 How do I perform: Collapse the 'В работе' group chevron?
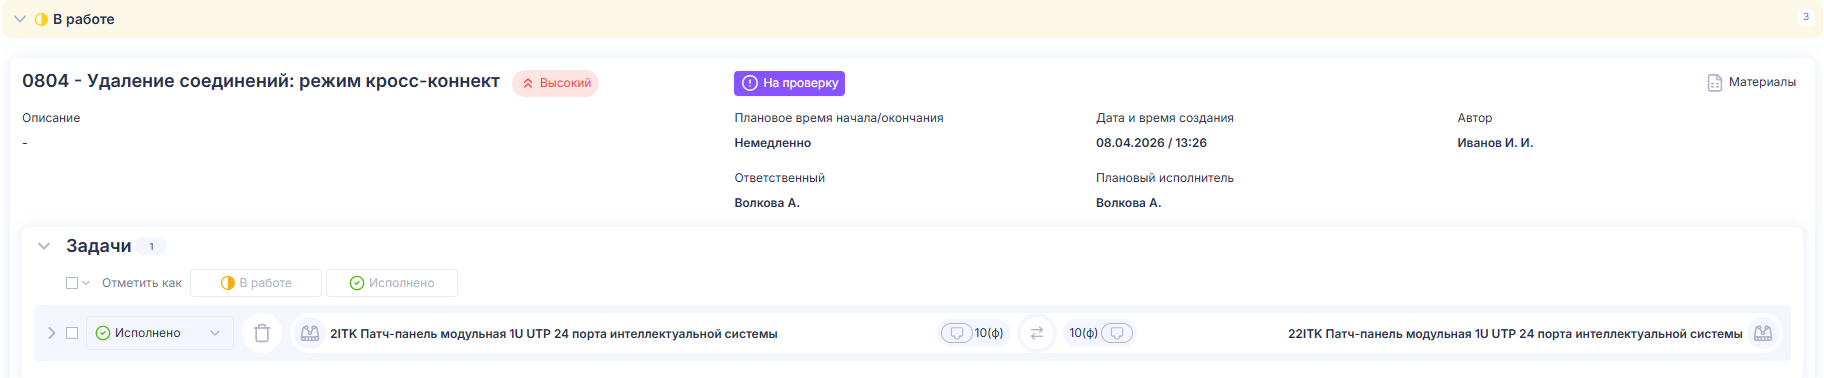point(20,19)
